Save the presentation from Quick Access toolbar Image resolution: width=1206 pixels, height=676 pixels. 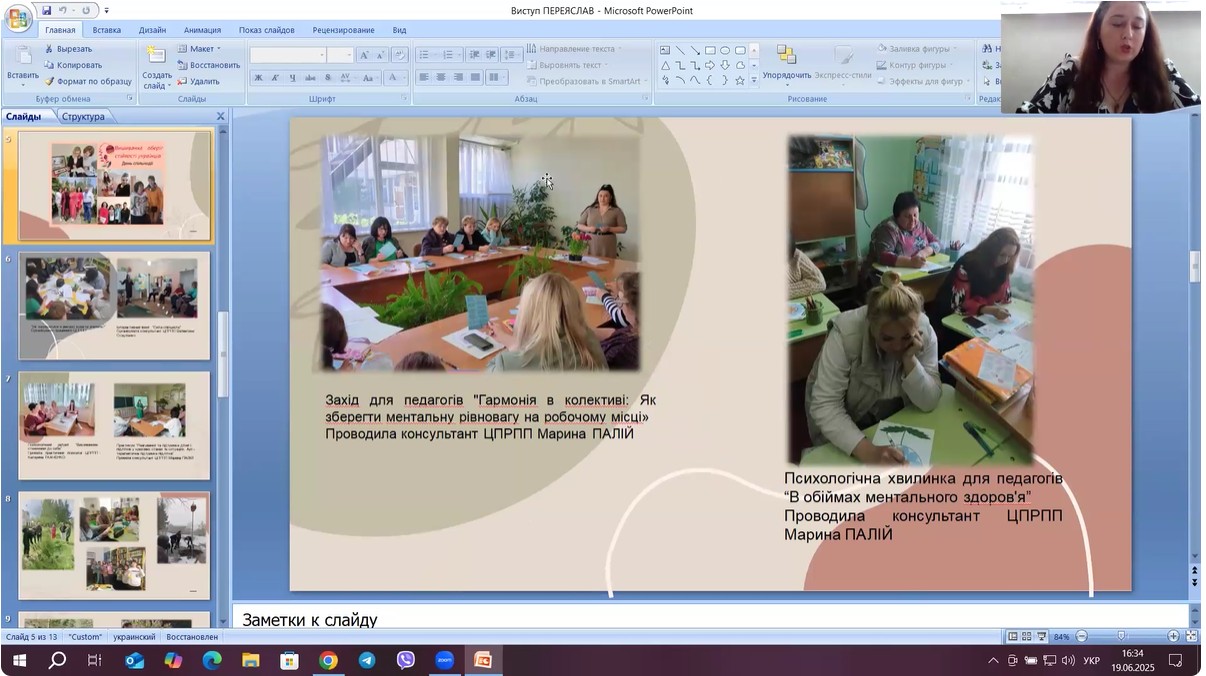click(x=46, y=10)
